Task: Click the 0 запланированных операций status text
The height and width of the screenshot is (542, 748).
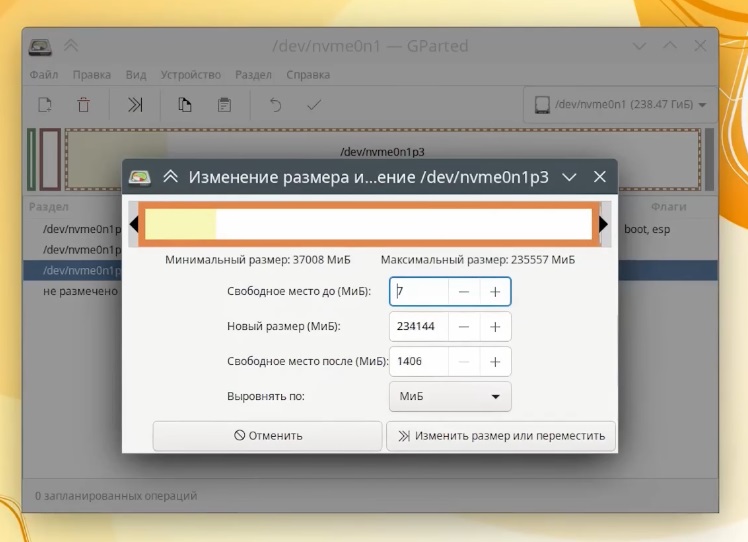Action: pyautogui.click(x=116, y=496)
